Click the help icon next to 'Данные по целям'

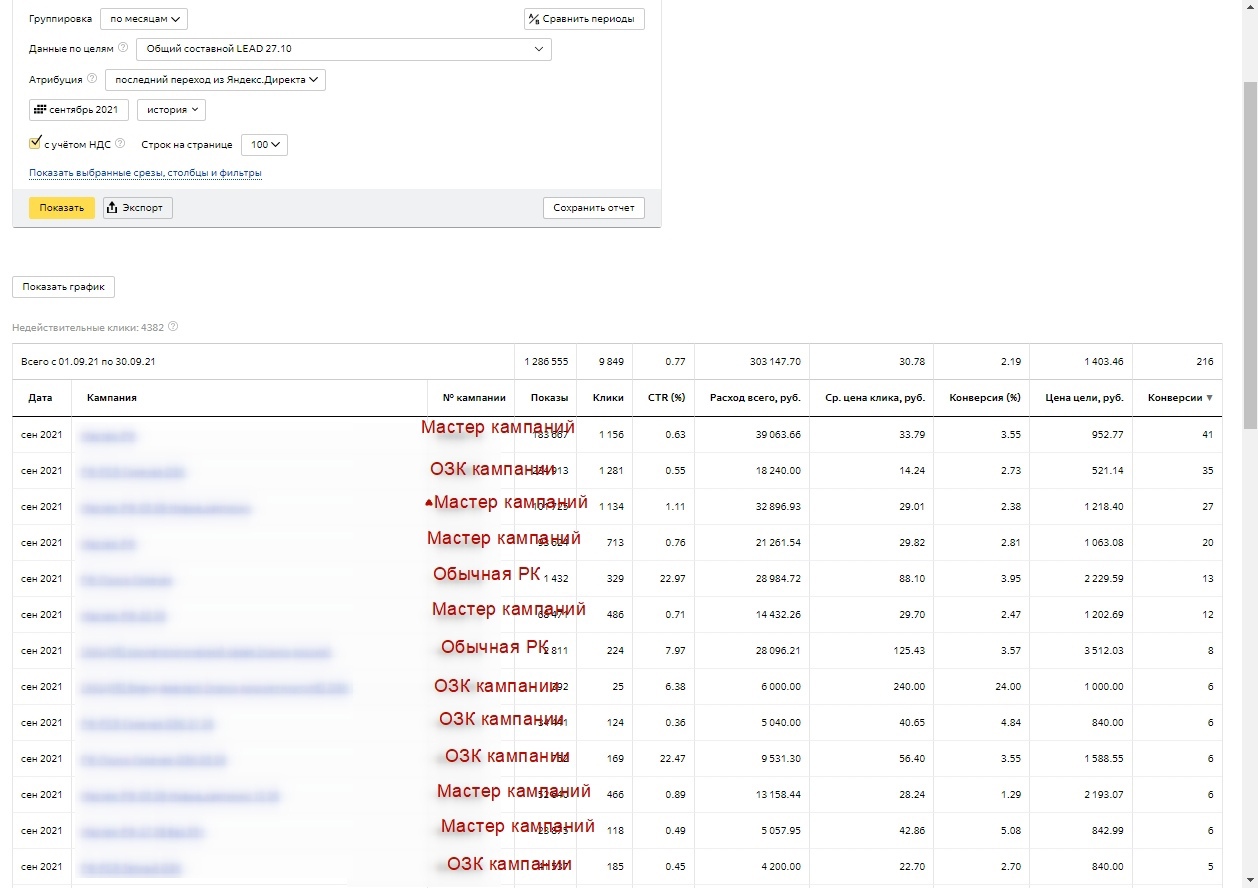click(x=123, y=47)
